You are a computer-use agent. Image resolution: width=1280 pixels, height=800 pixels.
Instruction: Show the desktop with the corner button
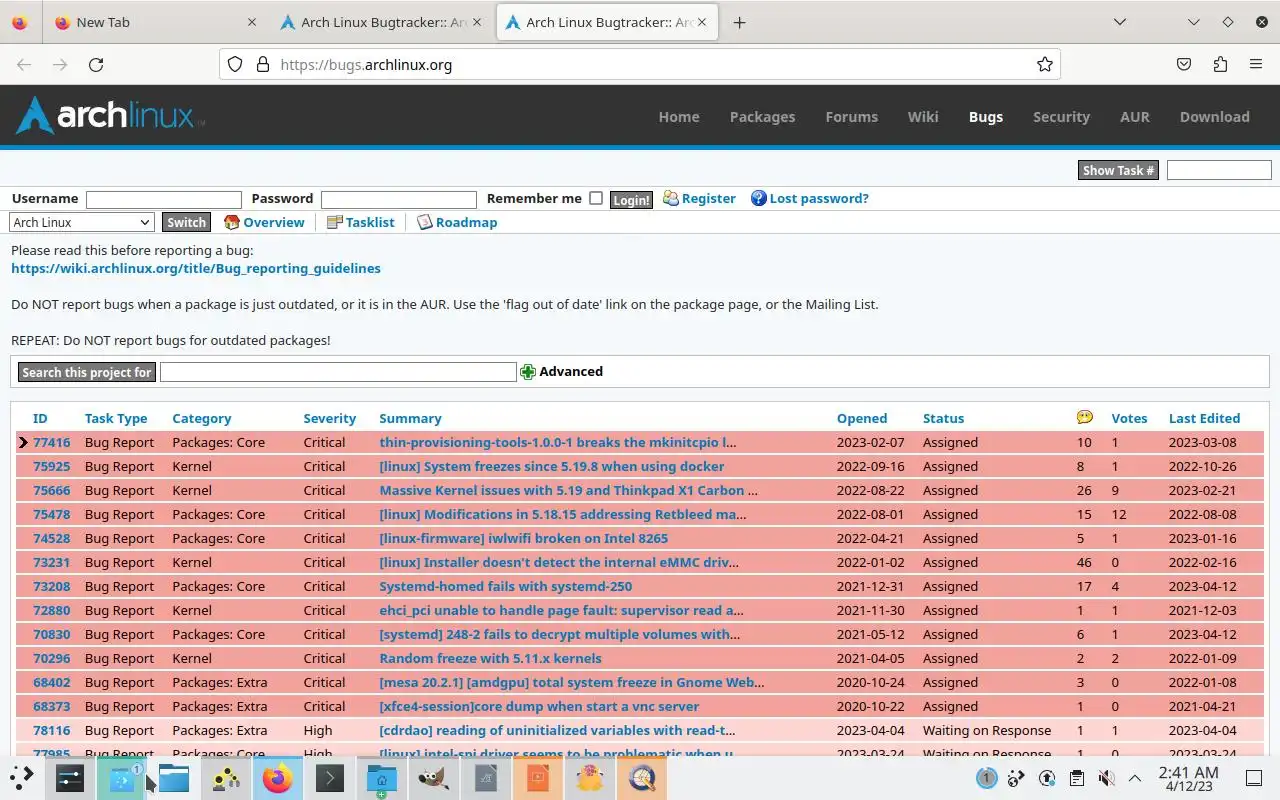click(1253, 778)
